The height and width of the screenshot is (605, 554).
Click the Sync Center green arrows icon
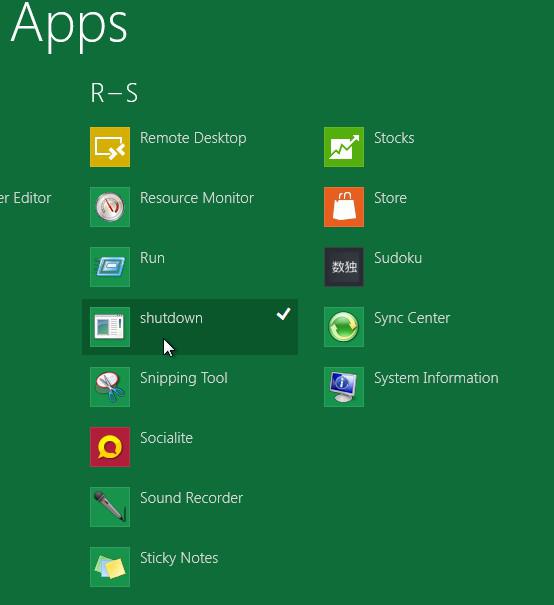[344, 327]
